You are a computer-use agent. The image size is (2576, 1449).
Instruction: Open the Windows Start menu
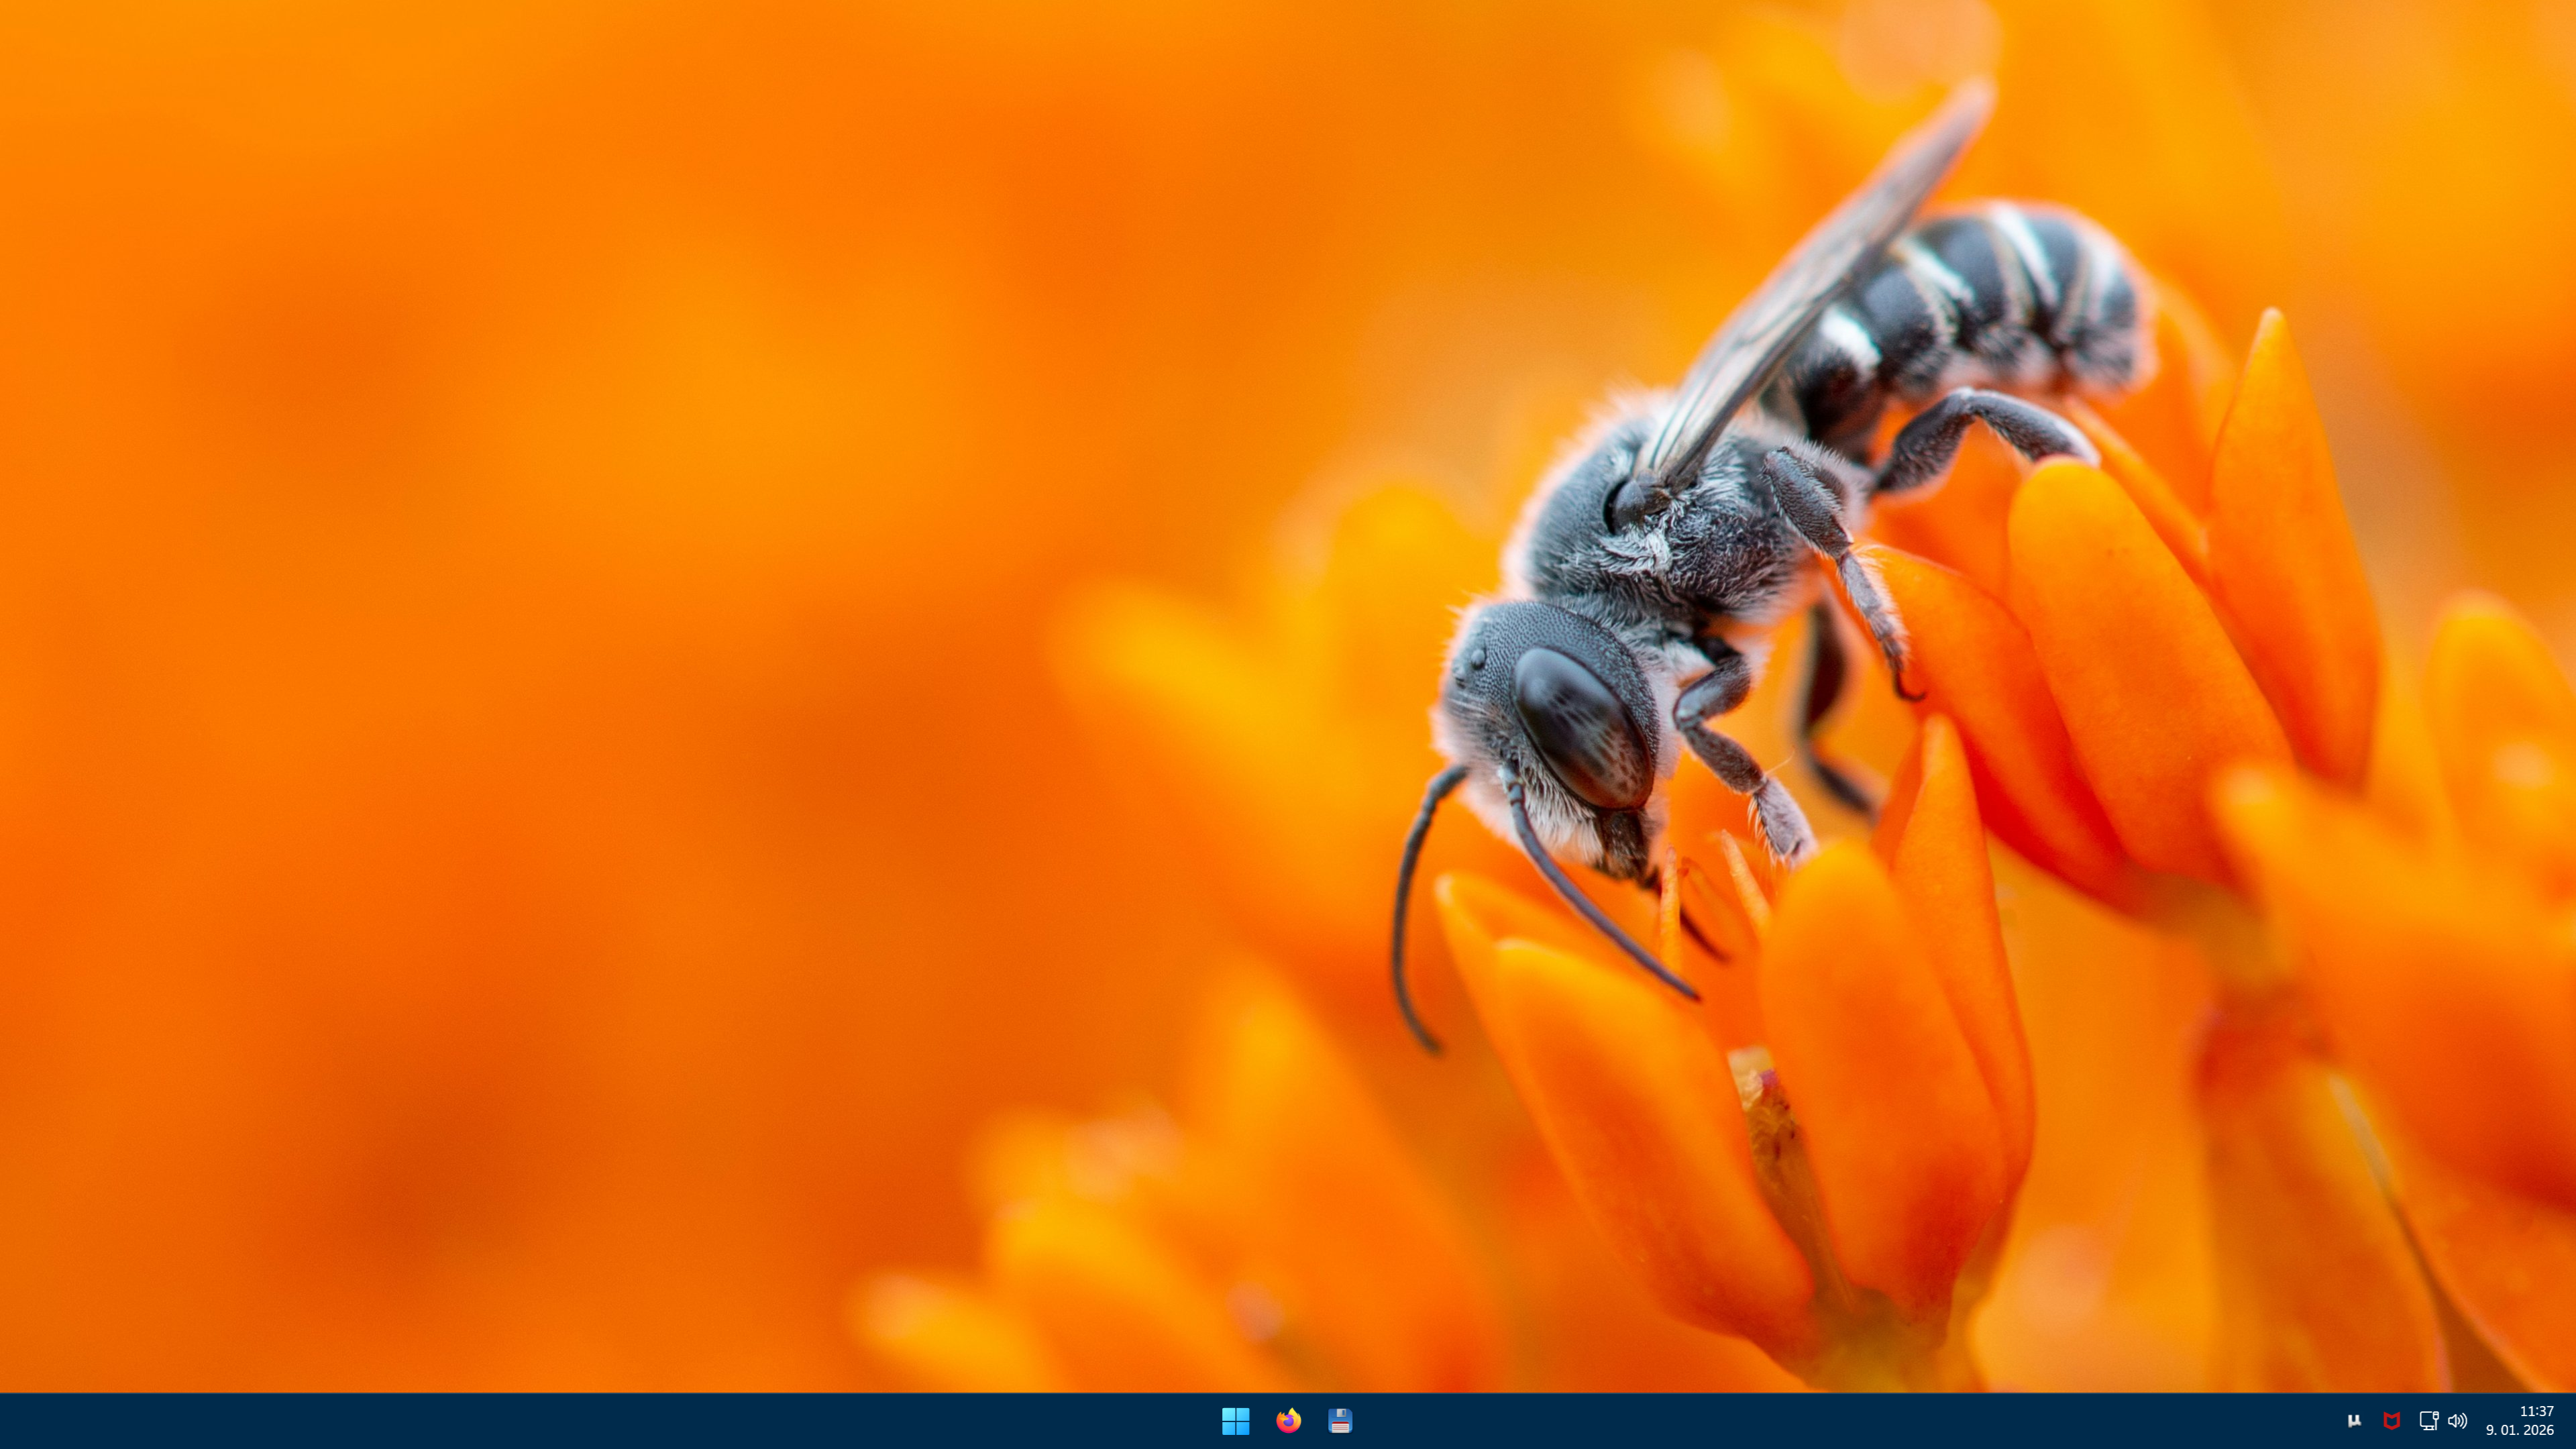click(1235, 1420)
